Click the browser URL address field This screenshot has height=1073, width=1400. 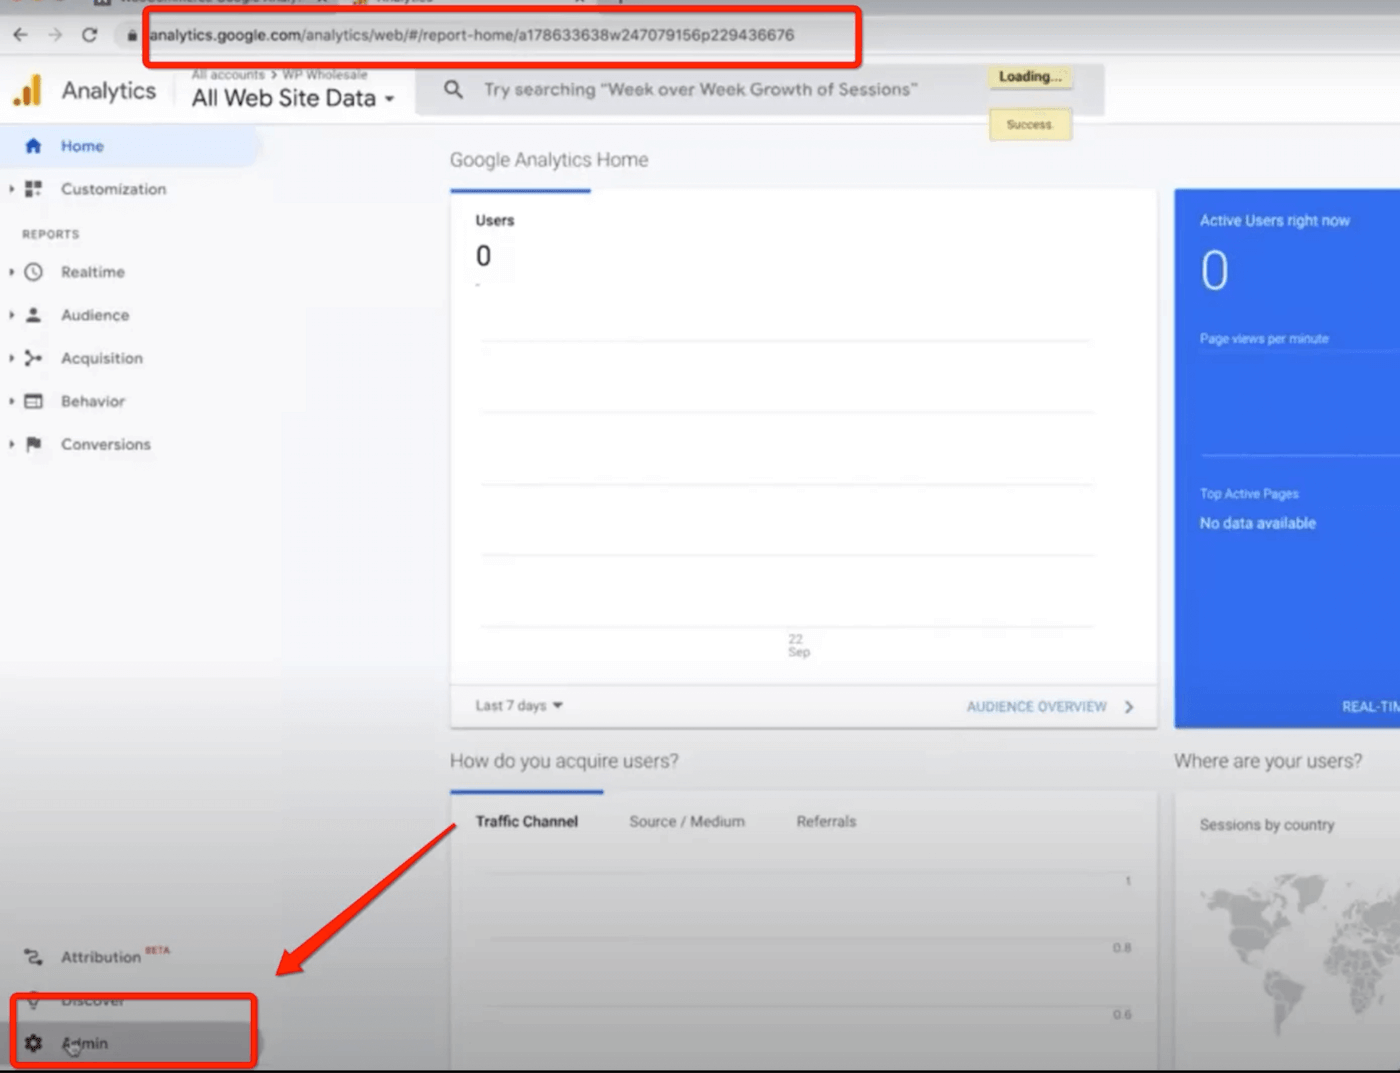coord(472,36)
